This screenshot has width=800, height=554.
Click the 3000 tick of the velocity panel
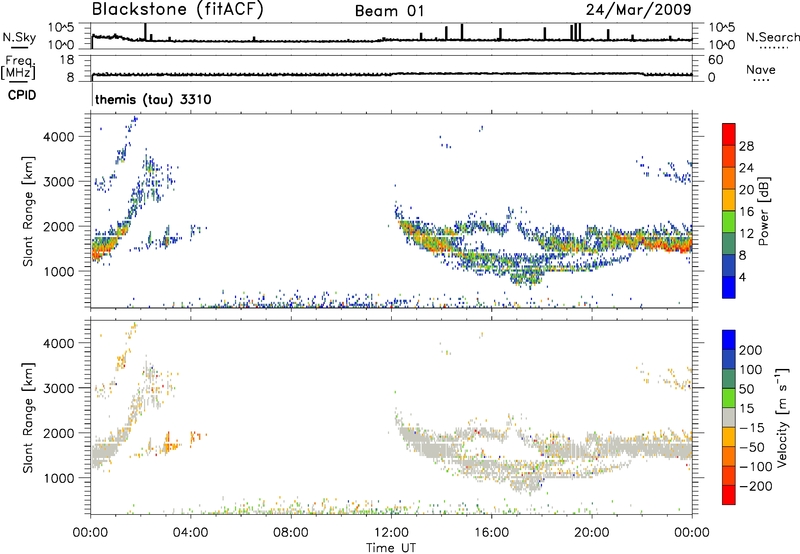pyautogui.click(x=58, y=388)
